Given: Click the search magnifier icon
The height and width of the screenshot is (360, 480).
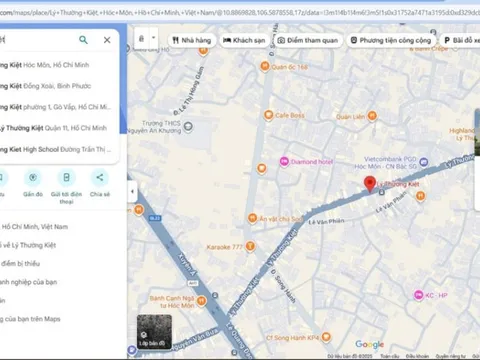Looking at the screenshot, I should point(83,40).
